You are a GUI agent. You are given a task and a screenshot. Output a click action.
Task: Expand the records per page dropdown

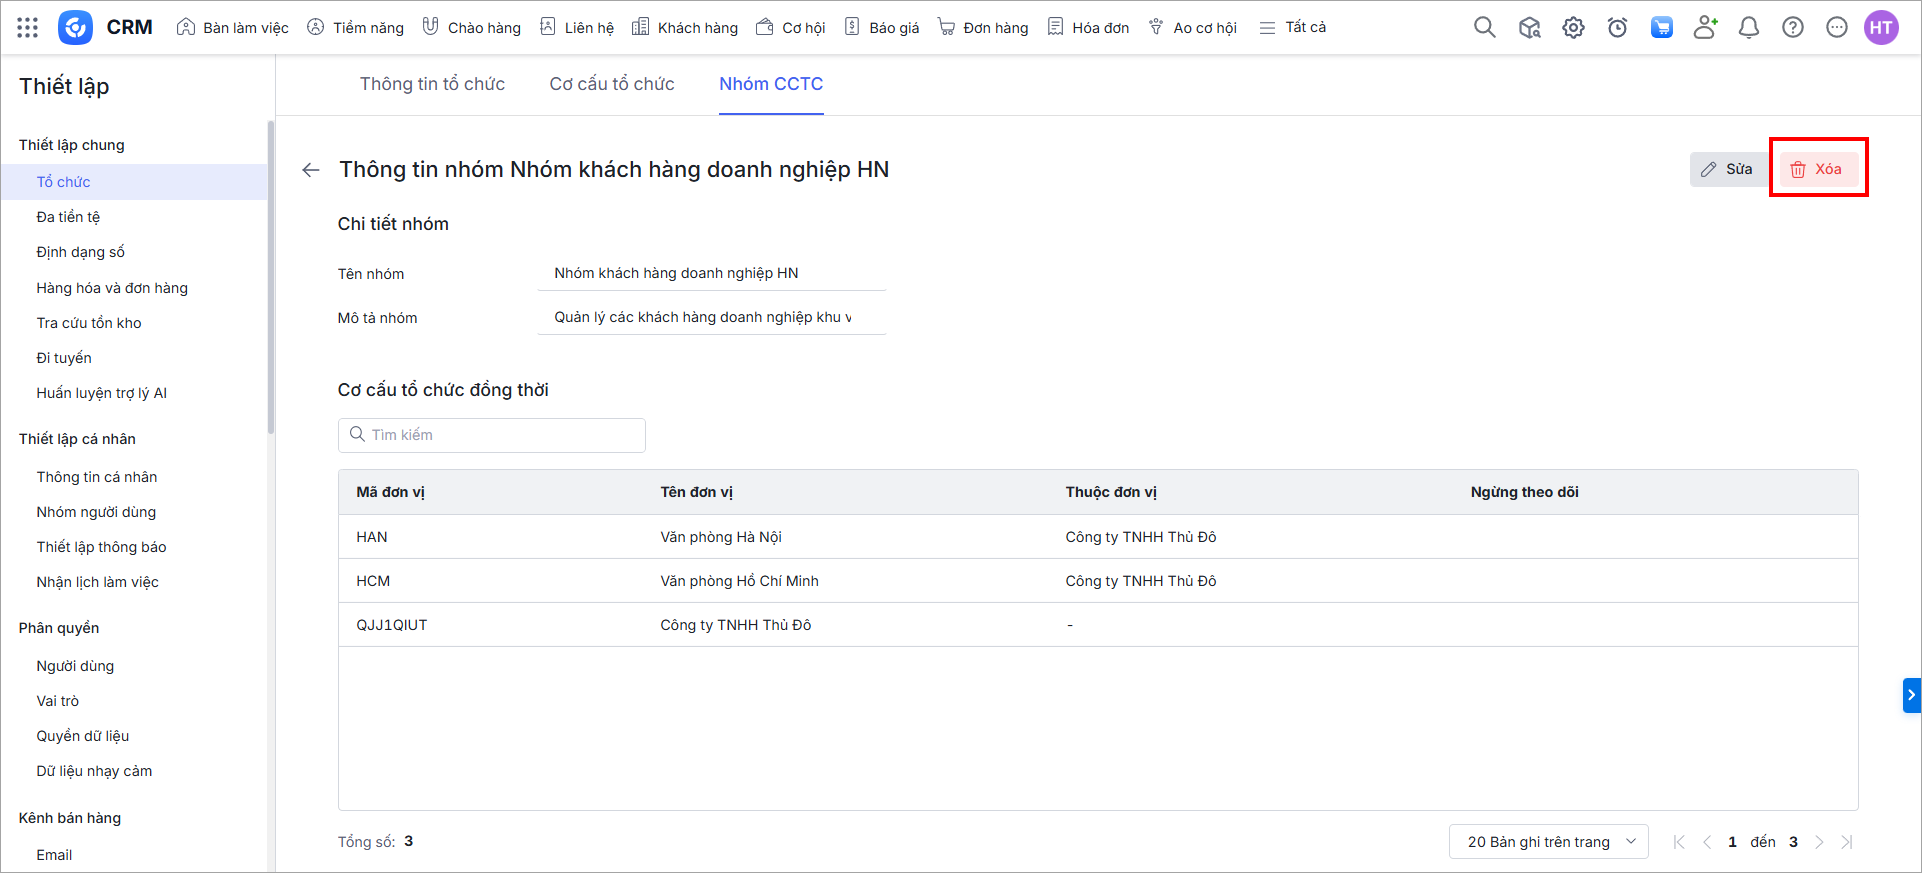1548,842
